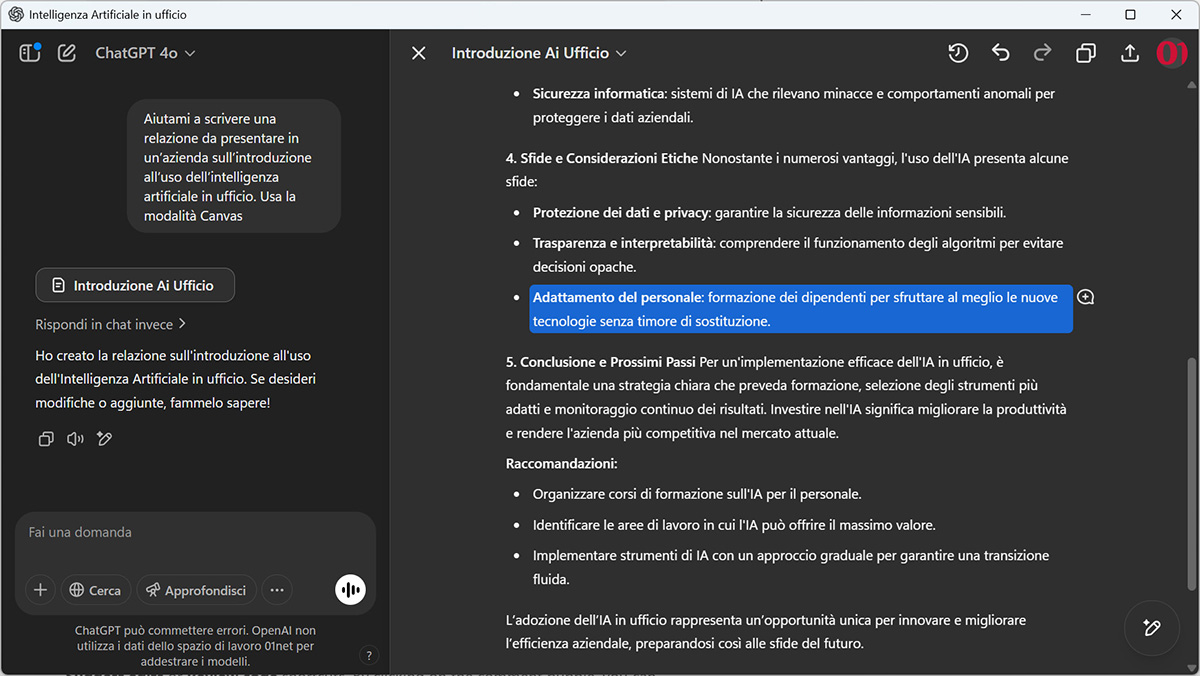Open canvas version history icon
The height and width of the screenshot is (676, 1200).
(x=958, y=53)
